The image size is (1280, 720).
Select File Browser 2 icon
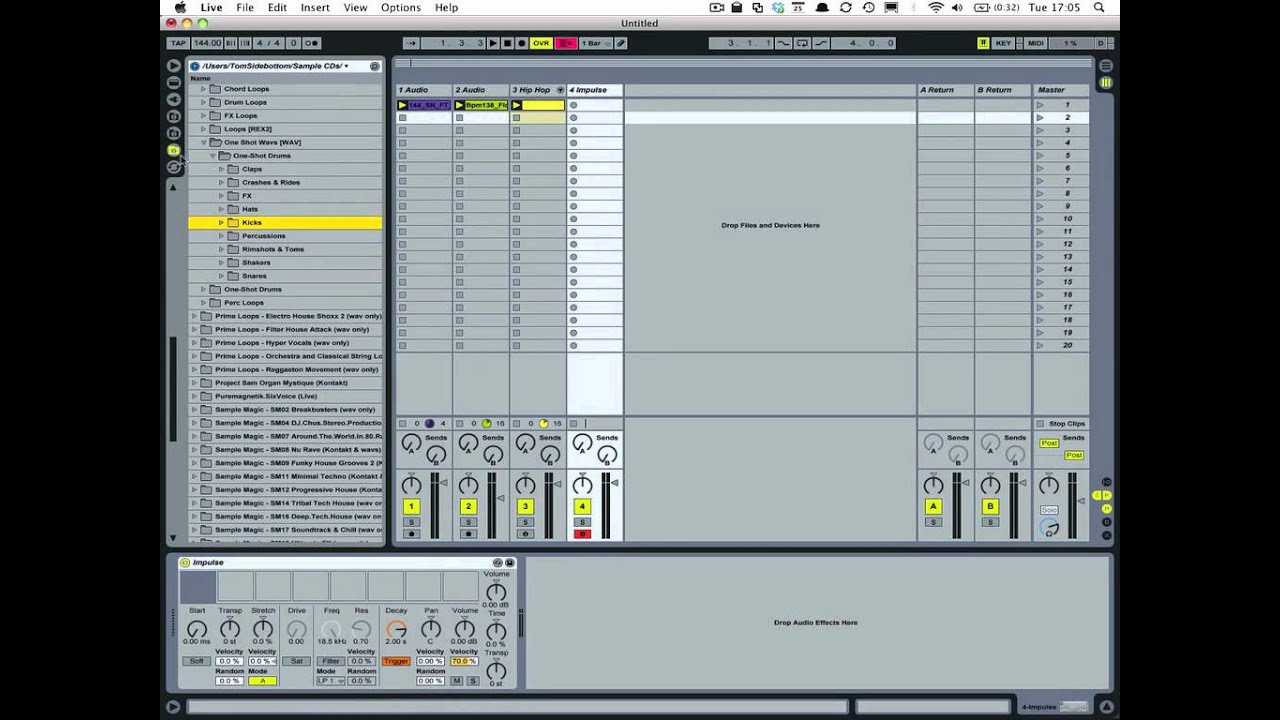click(174, 133)
